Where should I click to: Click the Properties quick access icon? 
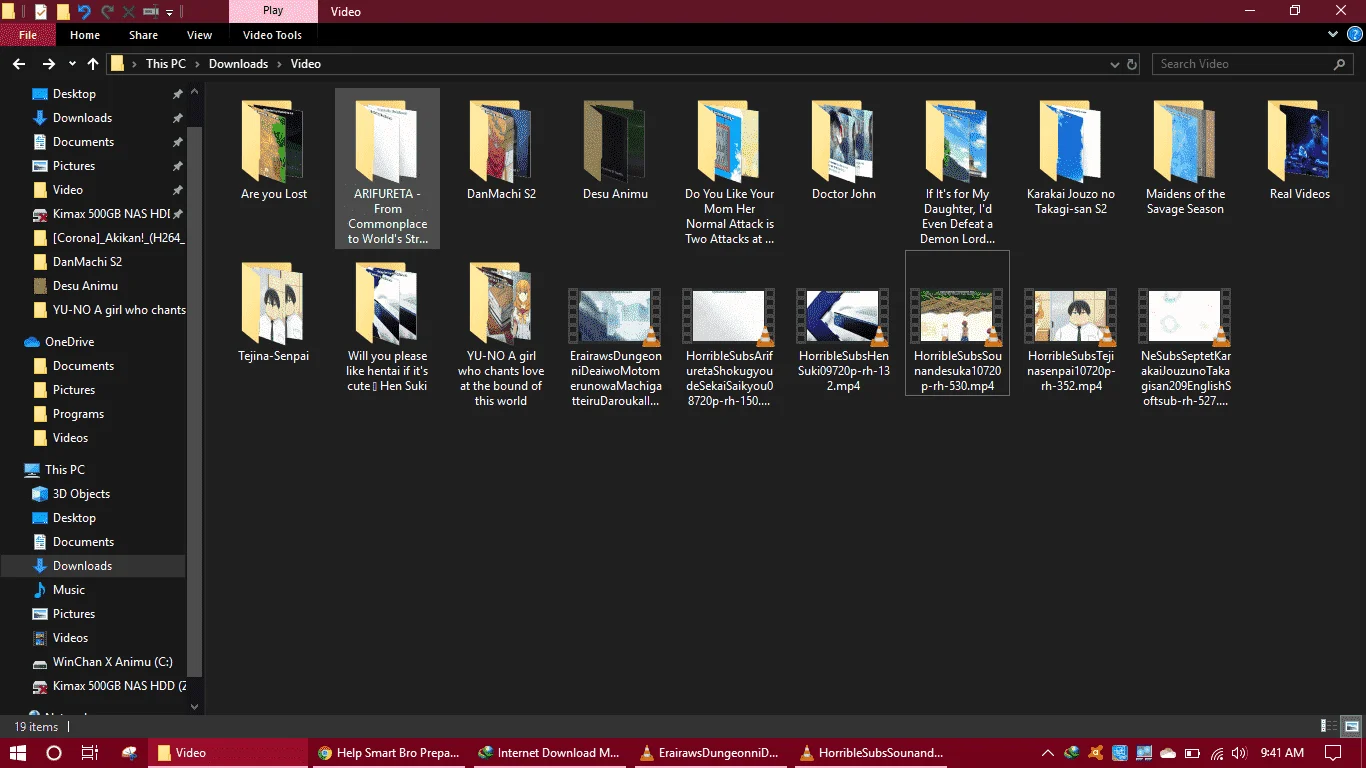click(x=41, y=12)
